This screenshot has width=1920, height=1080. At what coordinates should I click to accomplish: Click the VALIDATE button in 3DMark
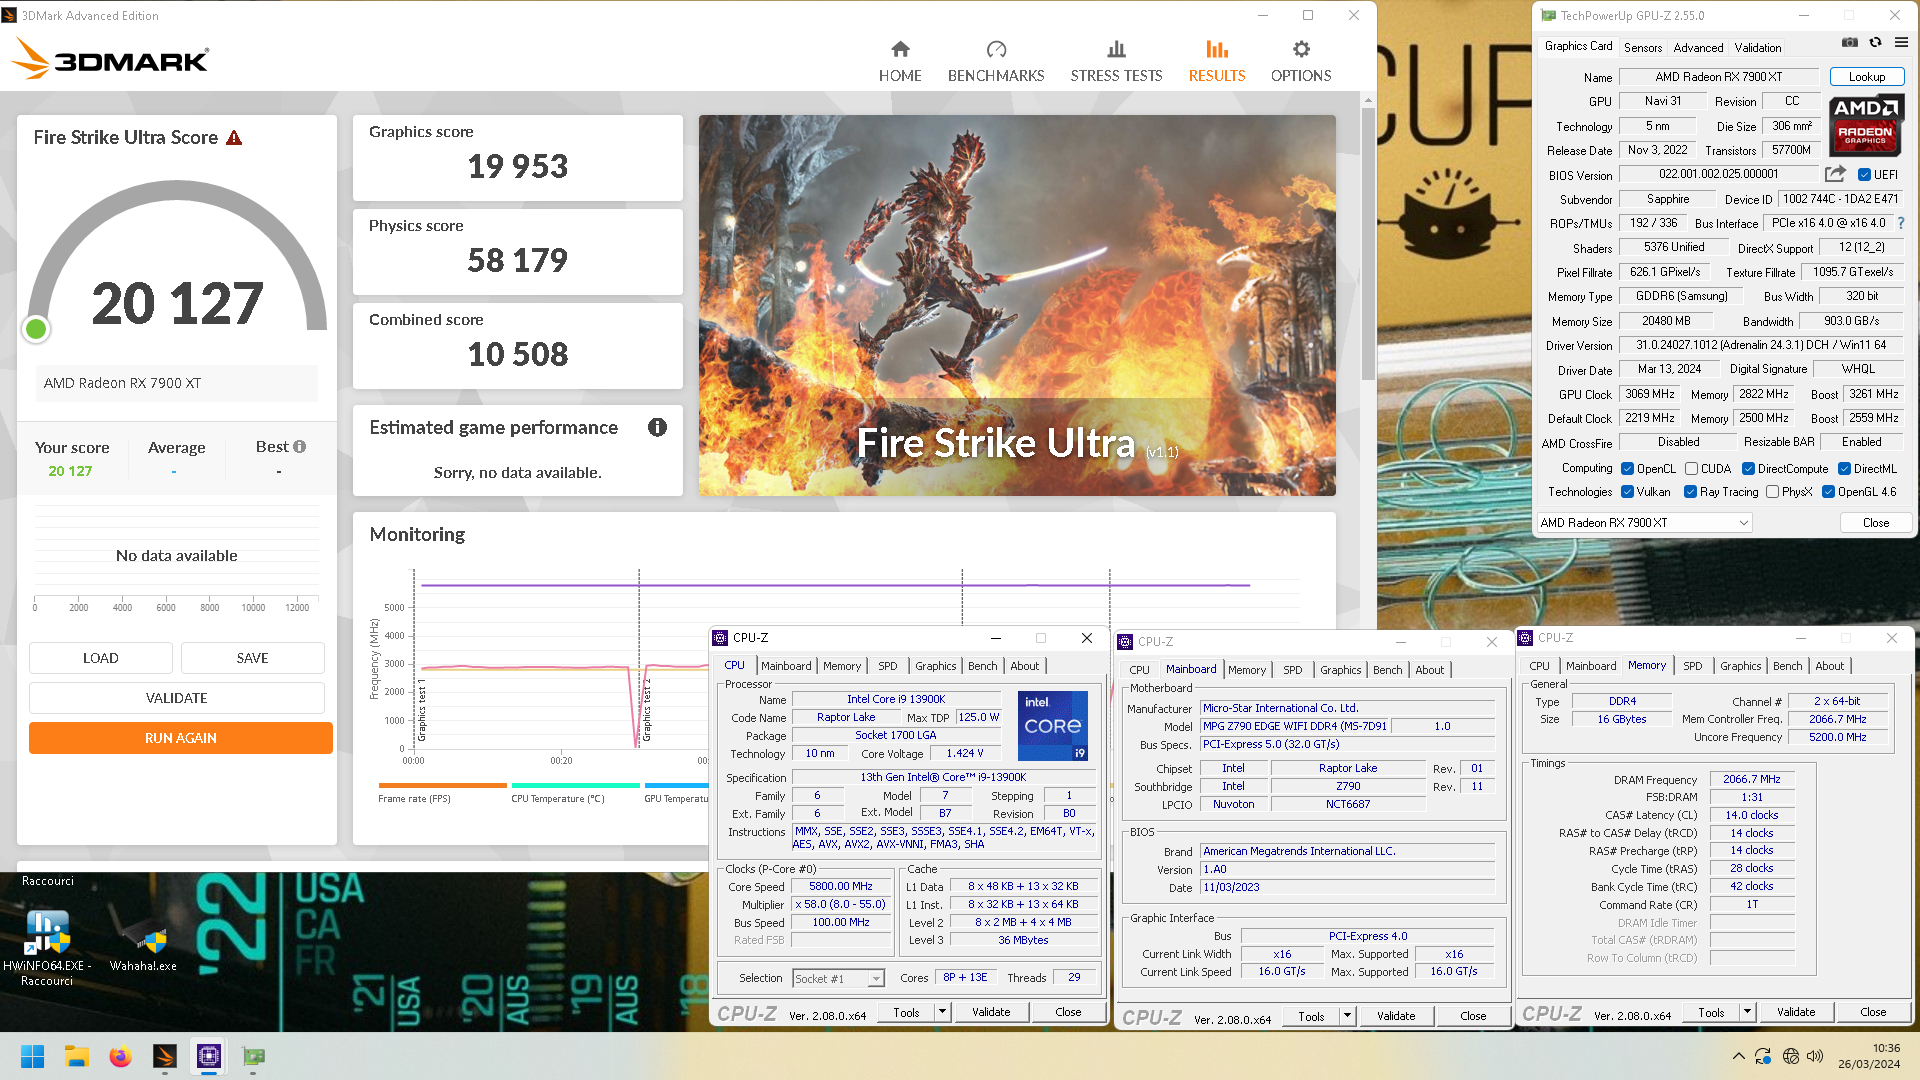pos(177,698)
